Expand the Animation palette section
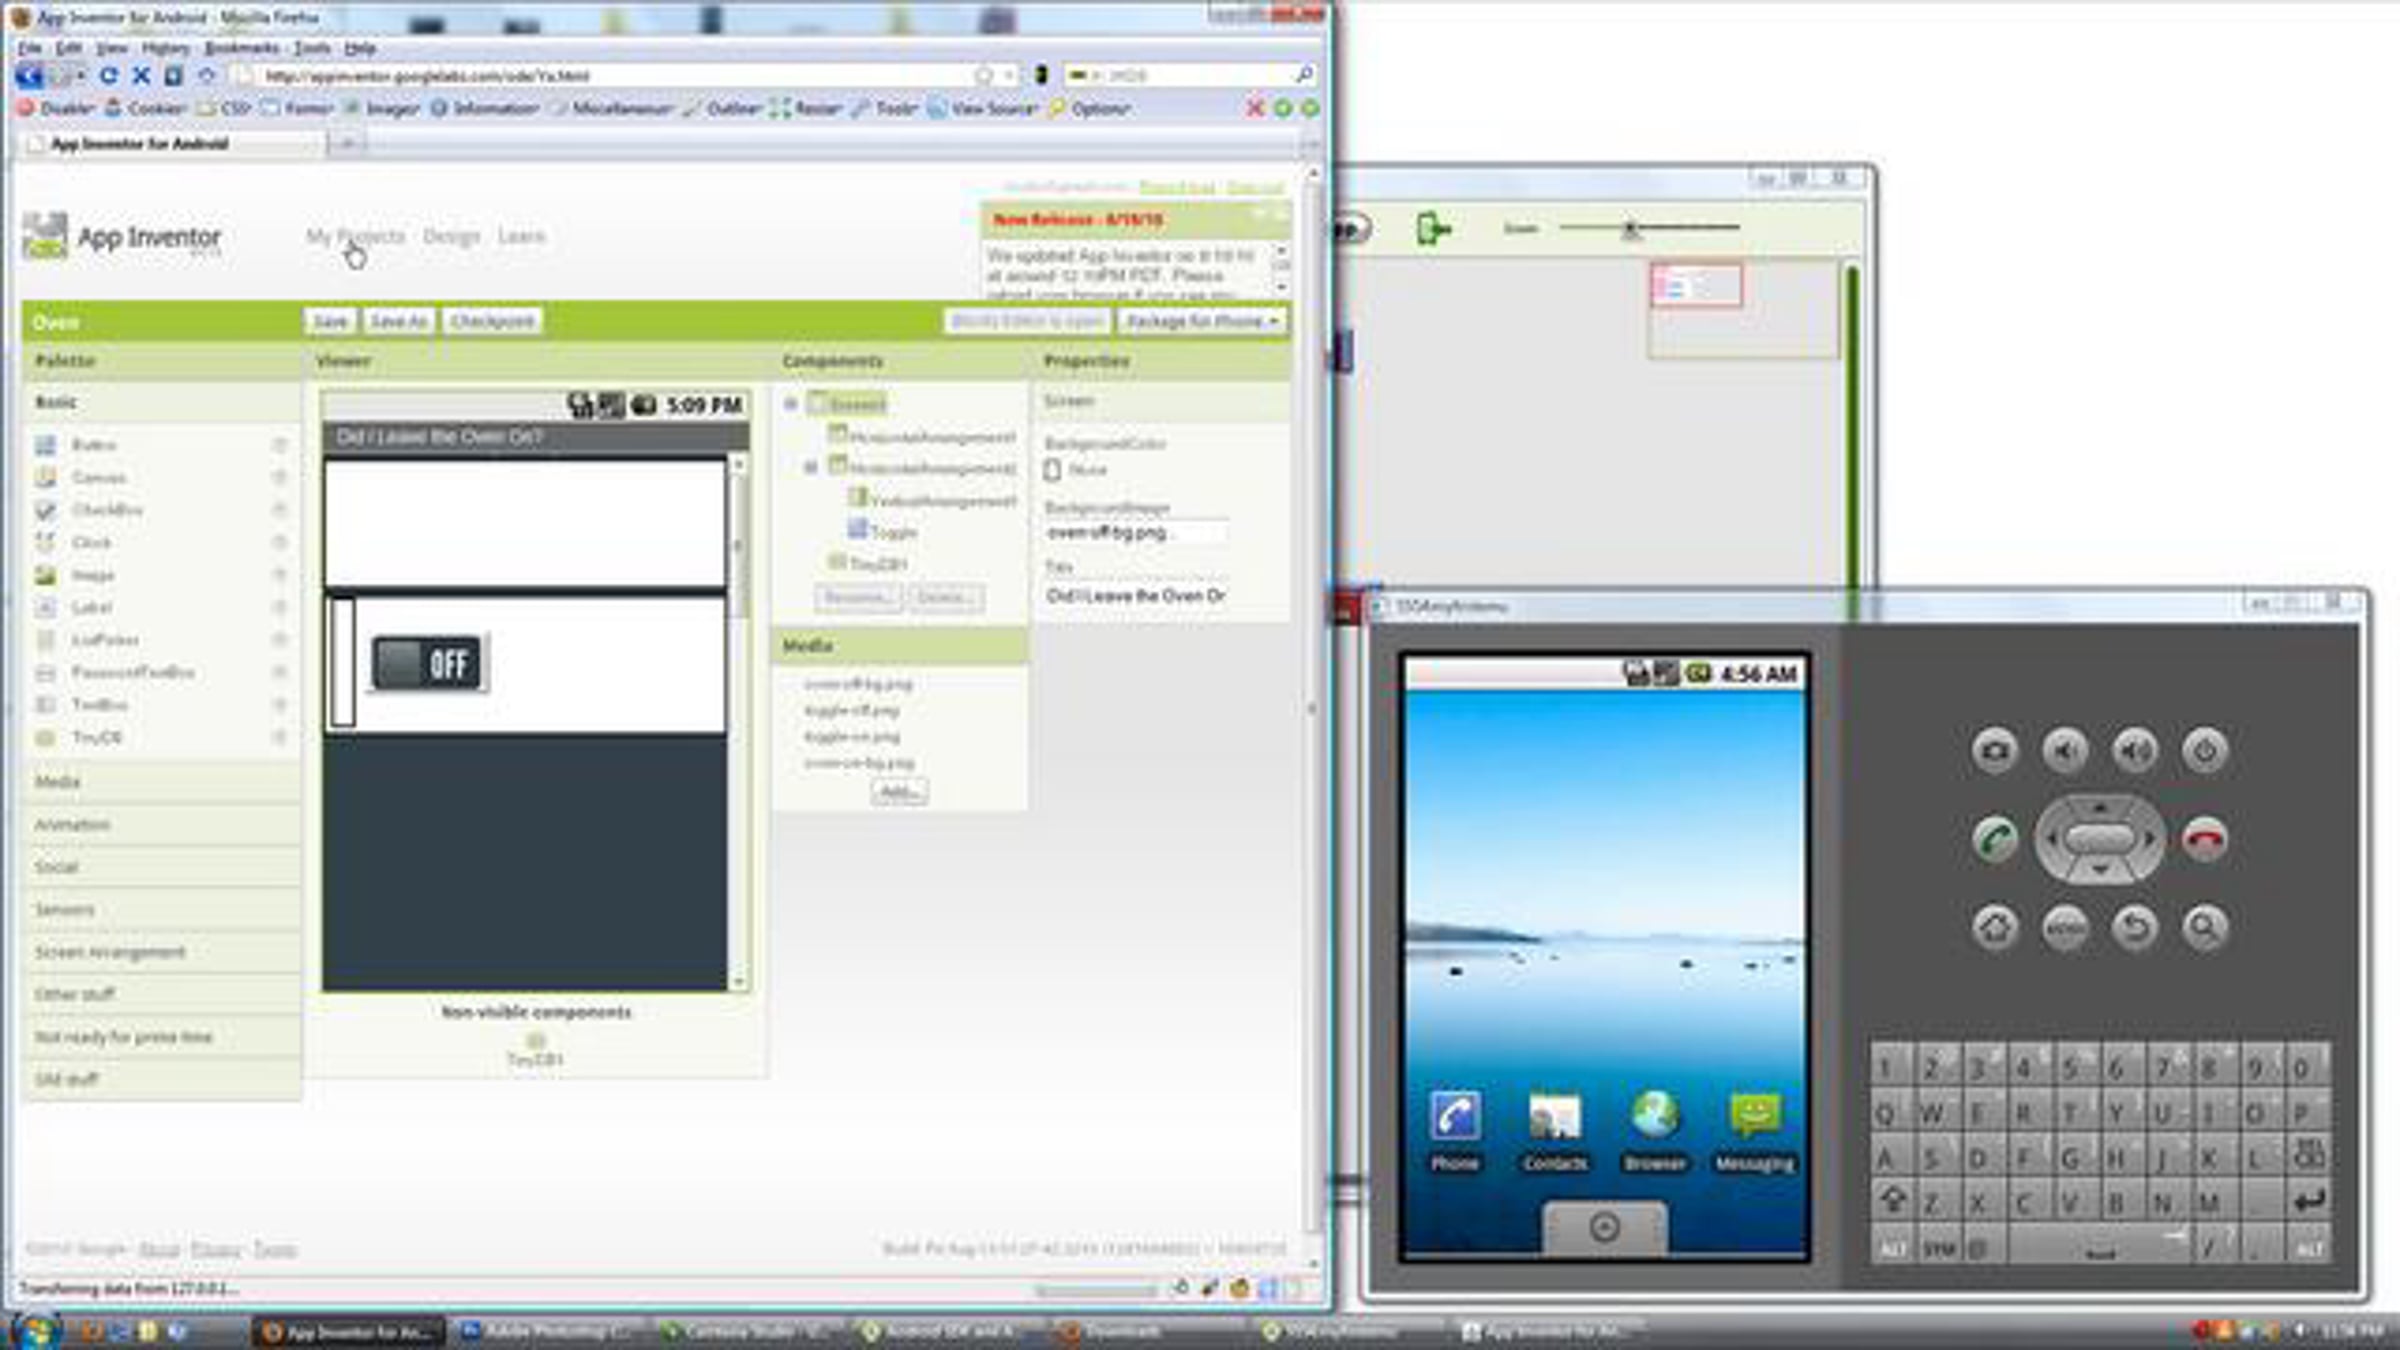 tap(161, 825)
